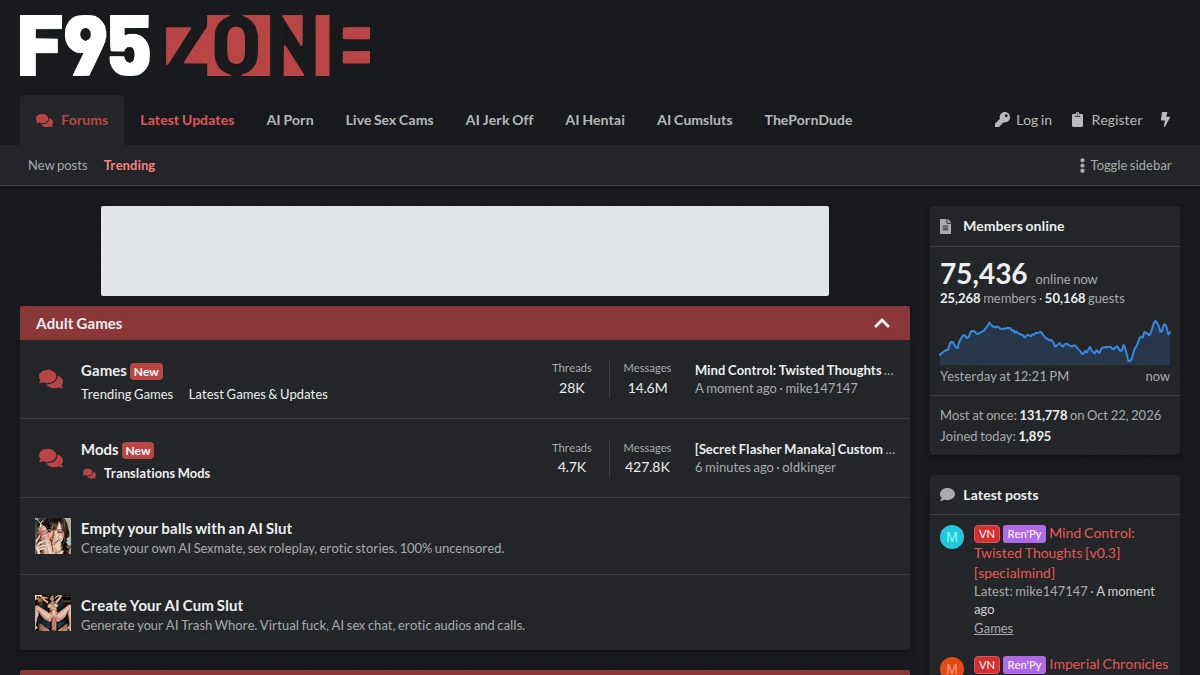Open the AI Hentai nav link
The width and height of the screenshot is (1200, 675).
[x=595, y=120]
